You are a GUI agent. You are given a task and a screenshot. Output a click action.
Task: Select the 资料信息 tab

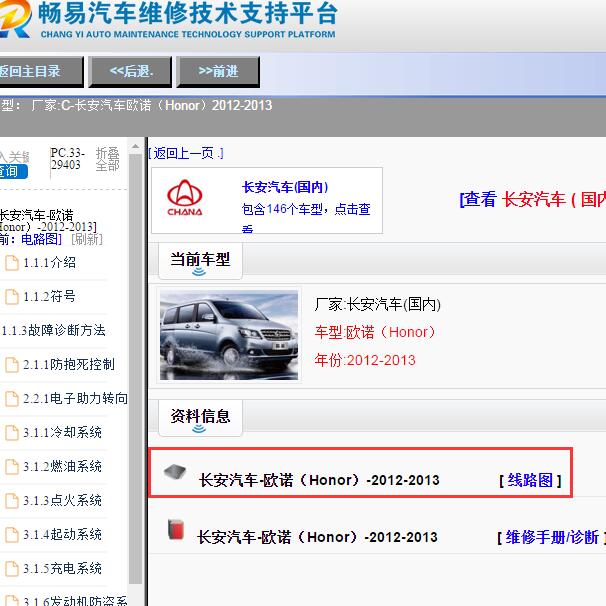(200, 417)
